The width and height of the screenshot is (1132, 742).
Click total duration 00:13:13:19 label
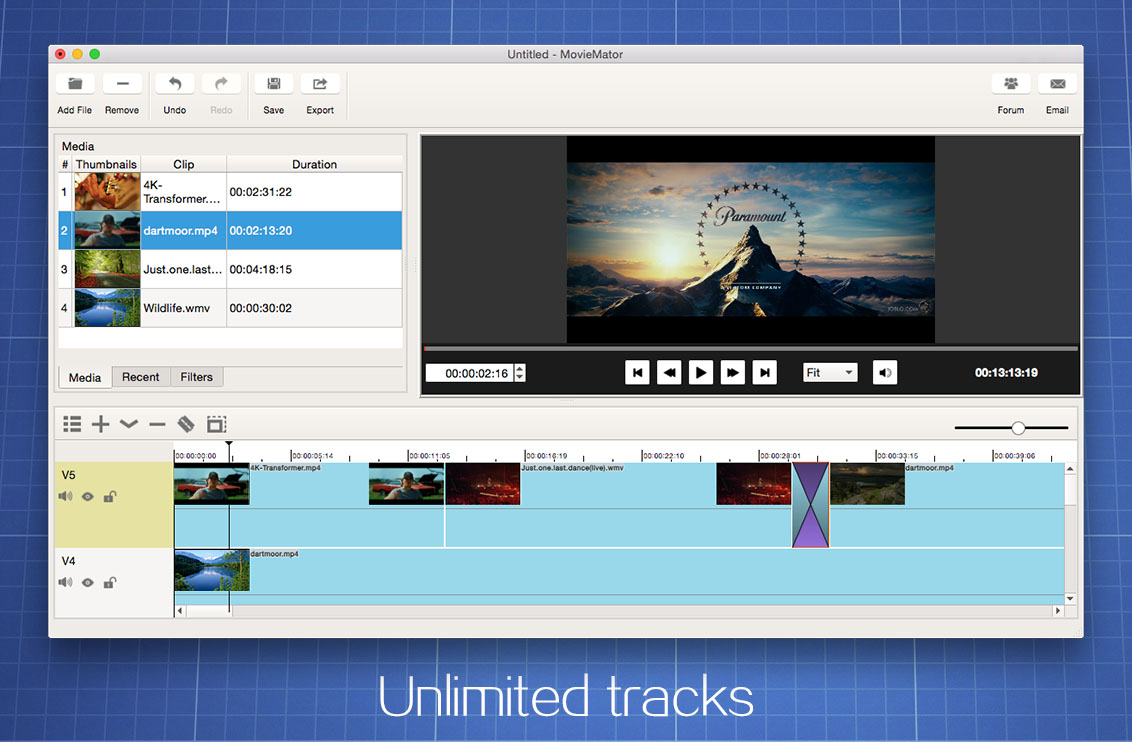(x=1006, y=372)
